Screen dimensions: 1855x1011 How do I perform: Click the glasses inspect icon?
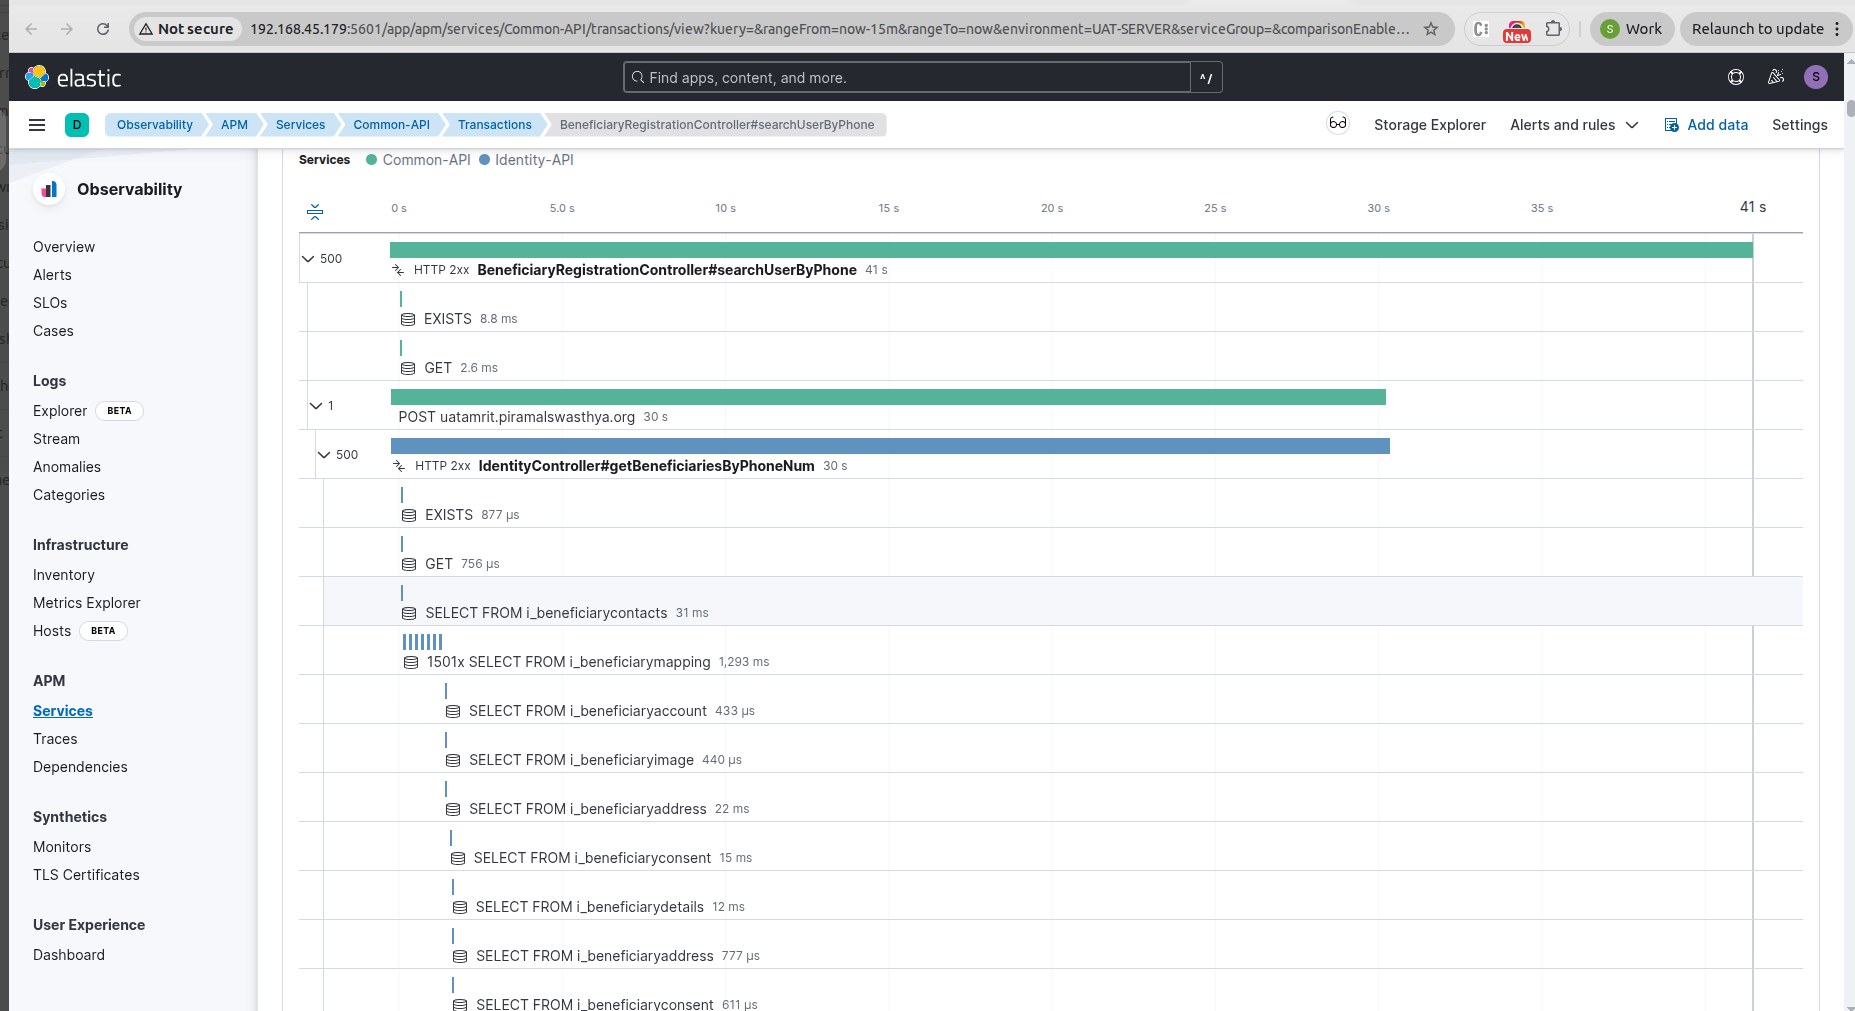click(x=1337, y=124)
